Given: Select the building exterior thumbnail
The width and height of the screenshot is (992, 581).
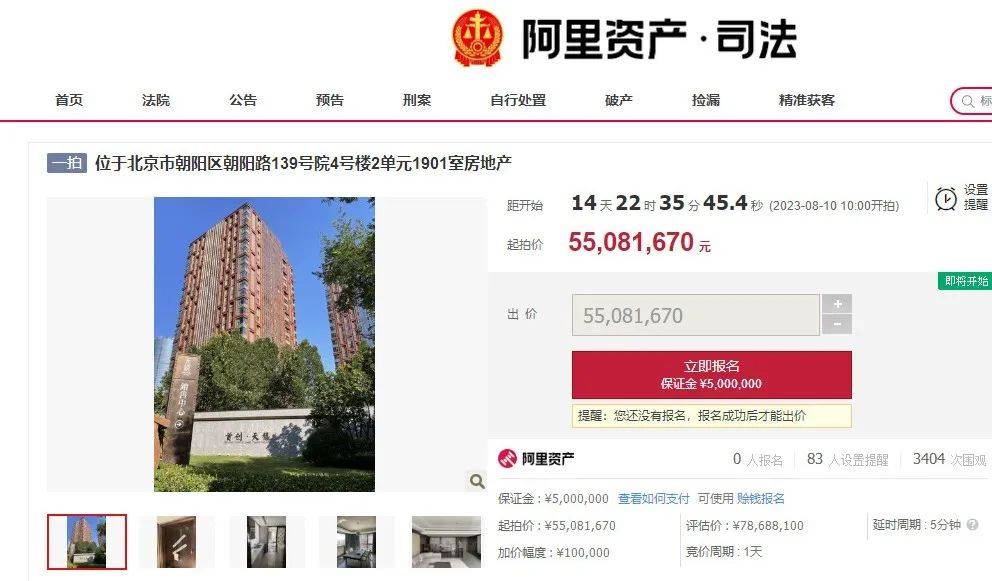Looking at the screenshot, I should (x=87, y=542).
